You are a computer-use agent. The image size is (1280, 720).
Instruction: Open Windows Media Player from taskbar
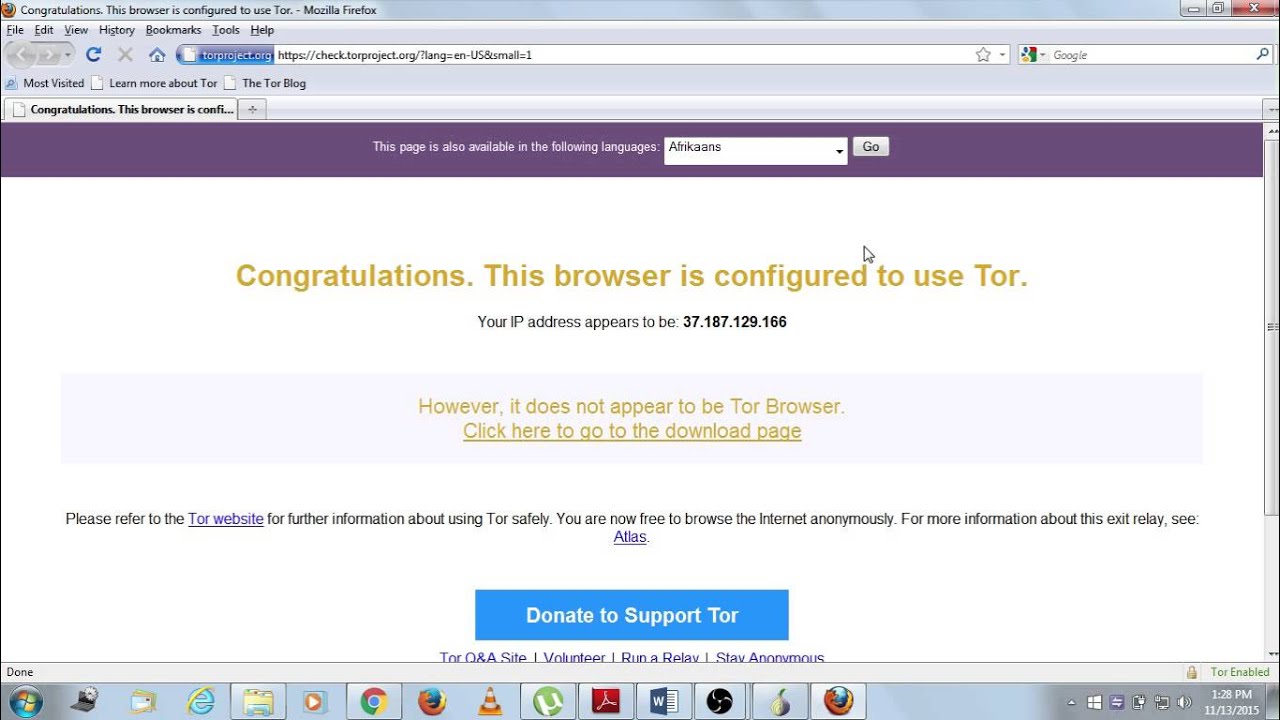click(x=314, y=701)
